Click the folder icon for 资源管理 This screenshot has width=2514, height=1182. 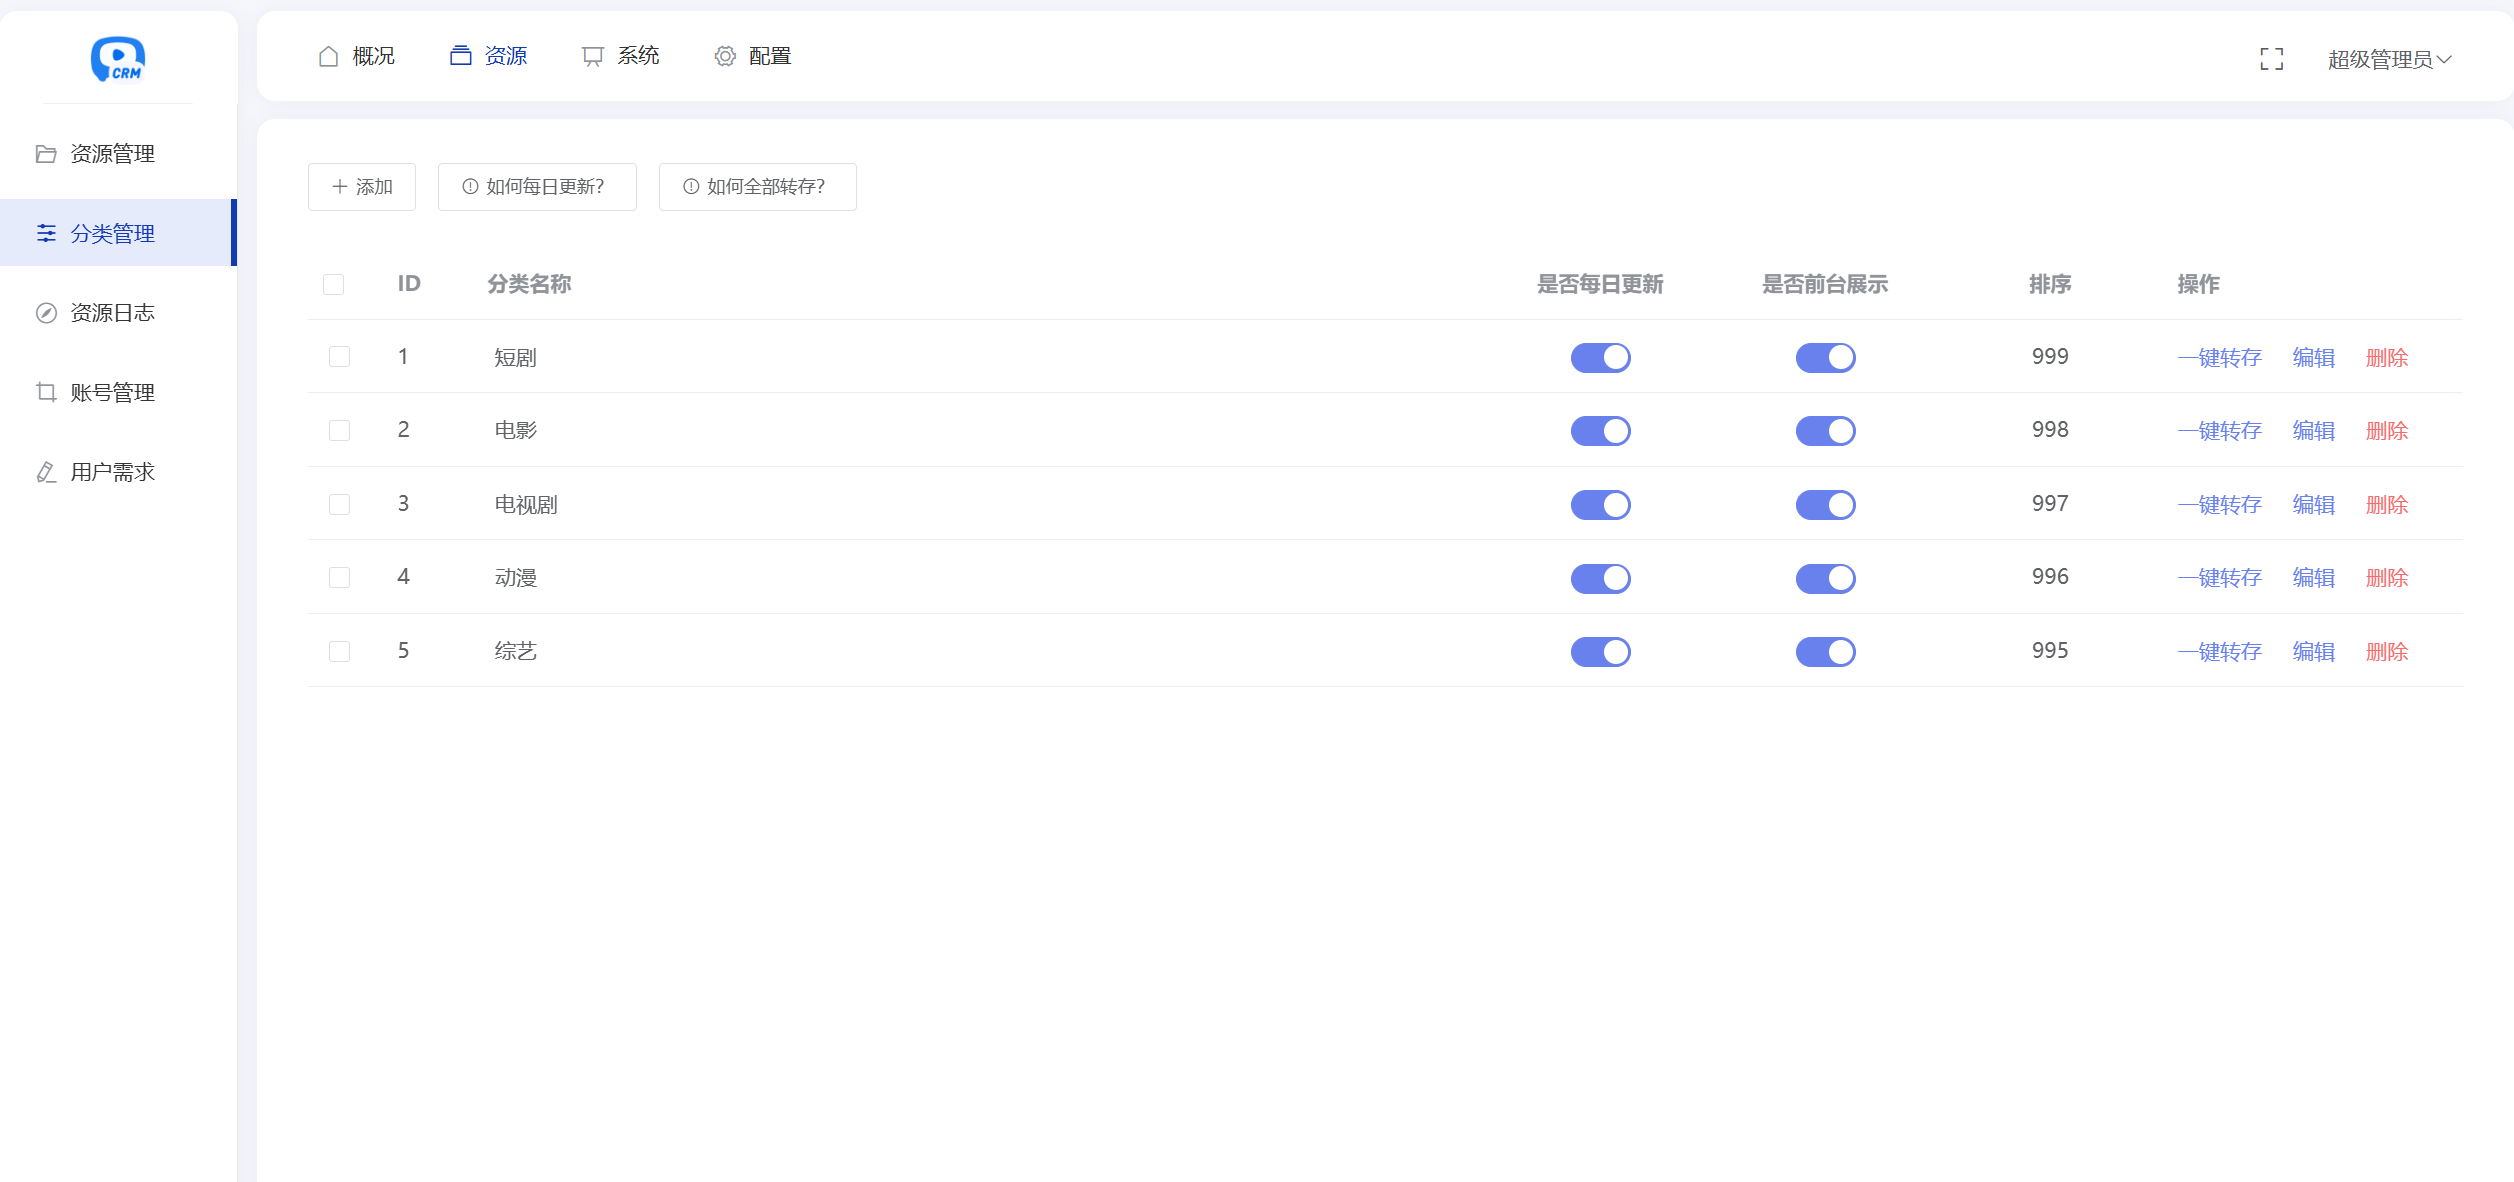pyautogui.click(x=46, y=154)
